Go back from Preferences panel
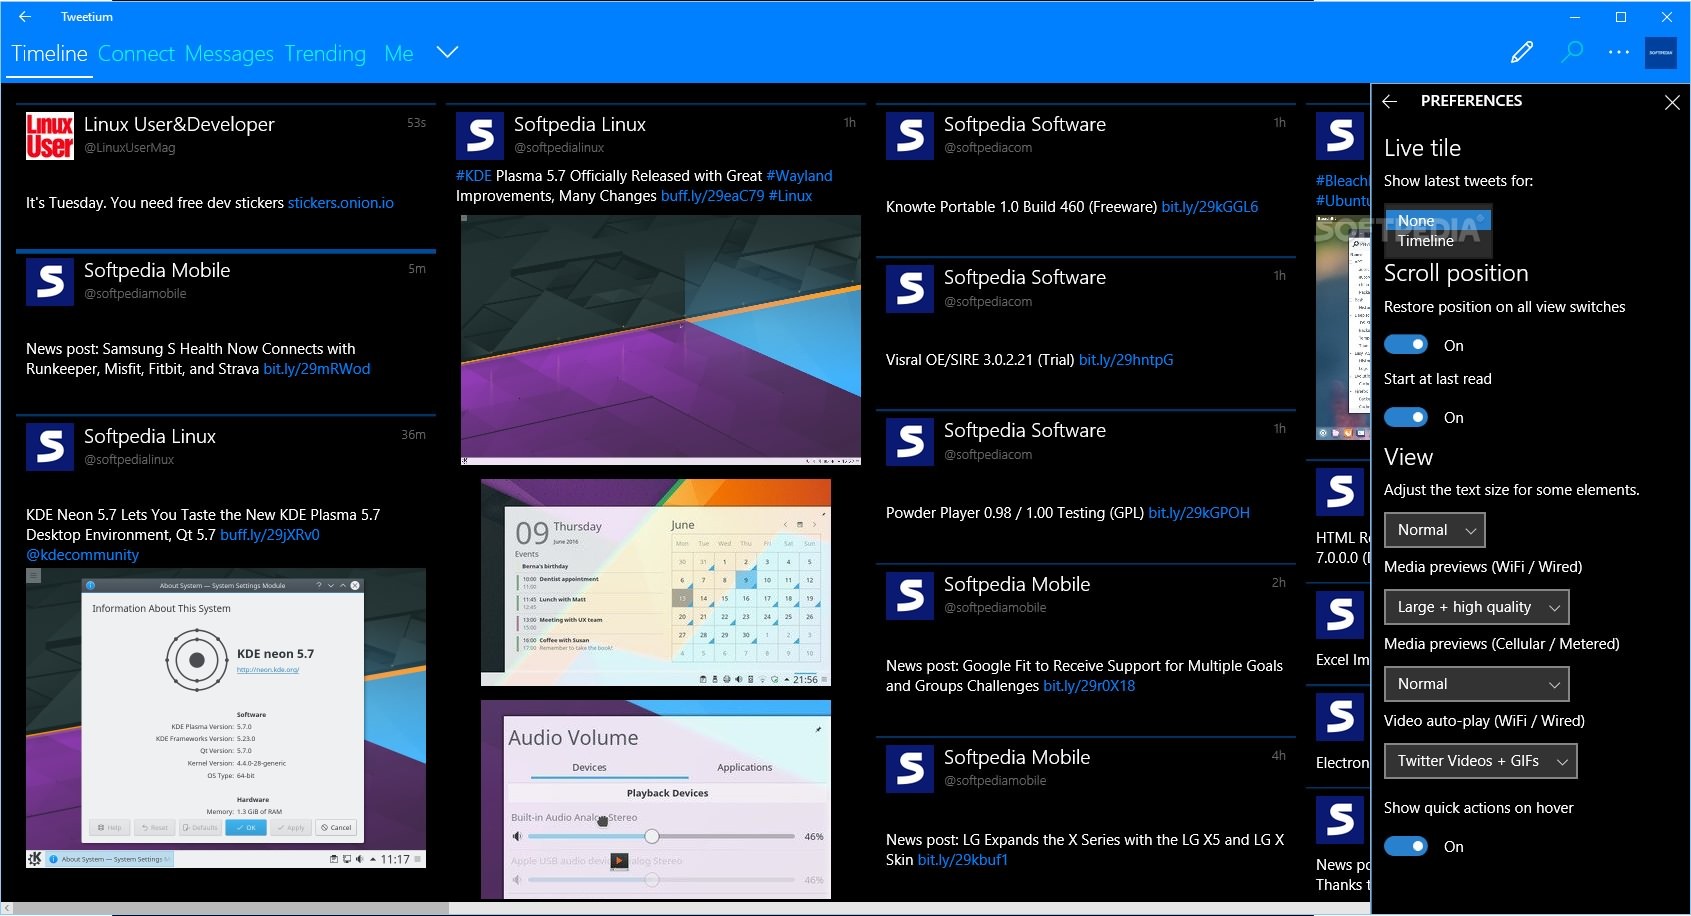Image resolution: width=1691 pixels, height=916 pixels. pos(1390,101)
